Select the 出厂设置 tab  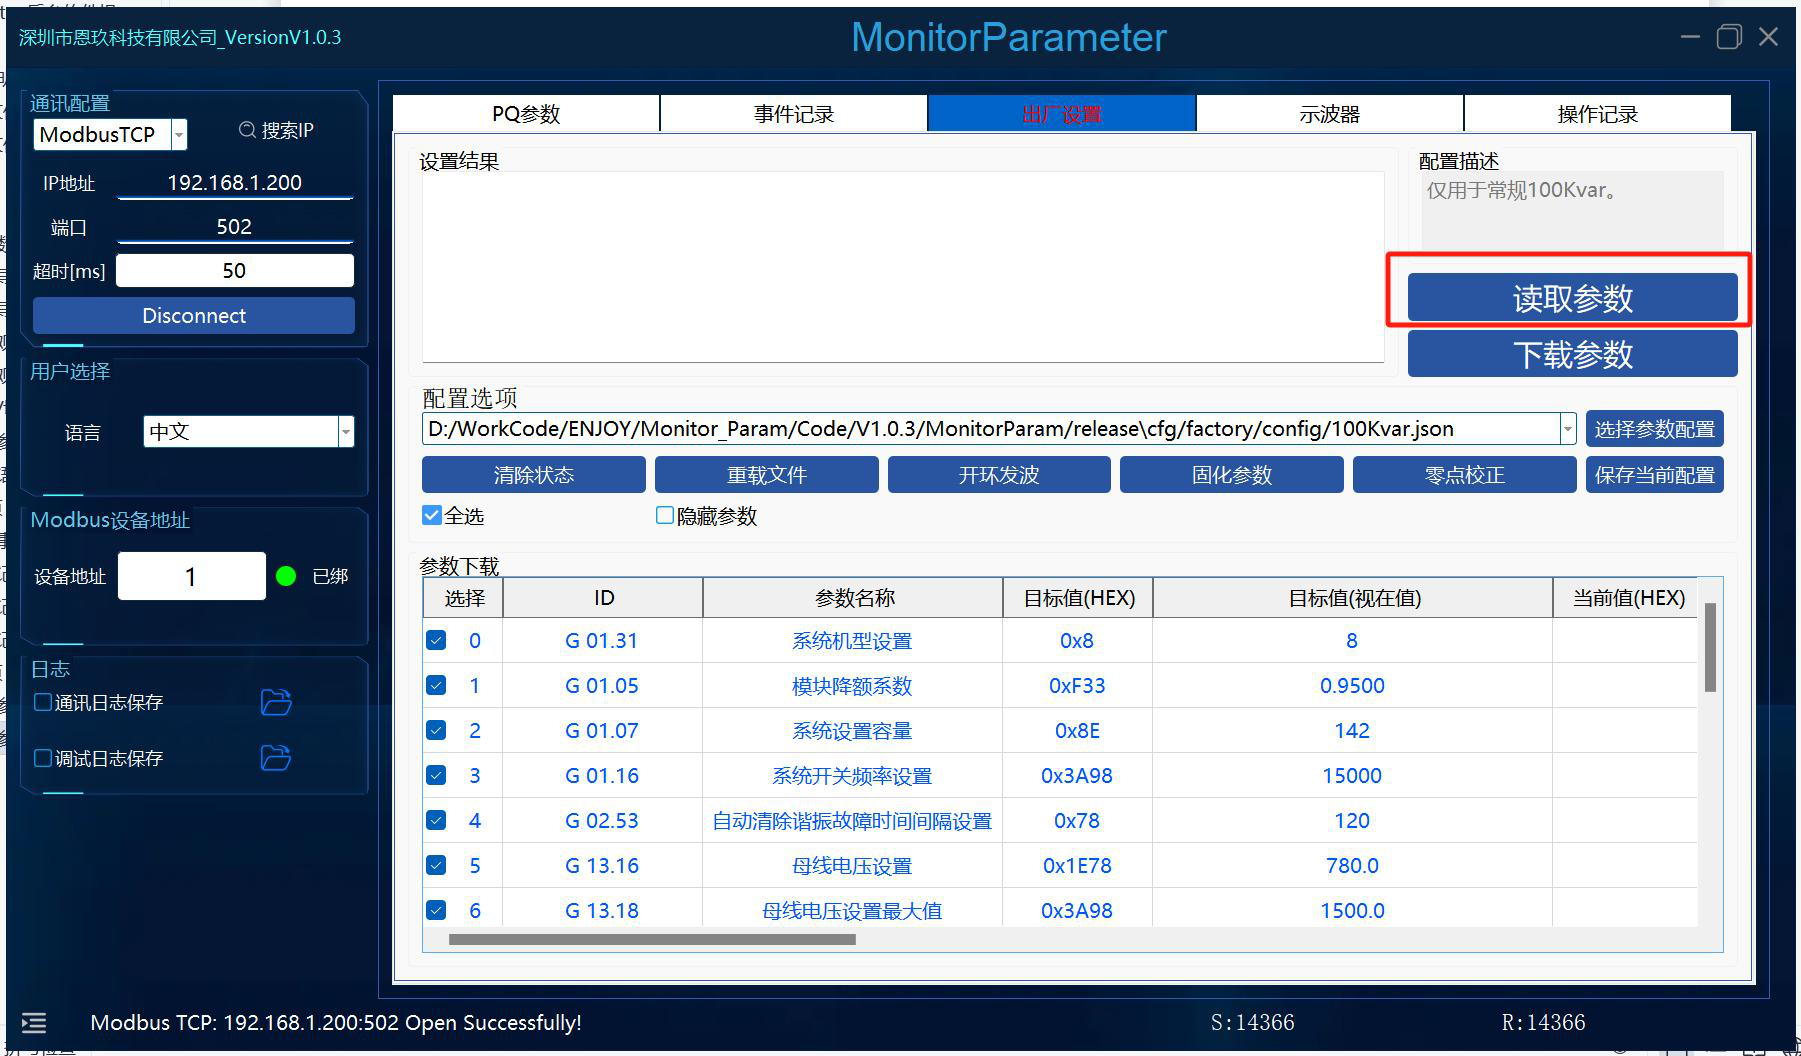pos(1062,114)
